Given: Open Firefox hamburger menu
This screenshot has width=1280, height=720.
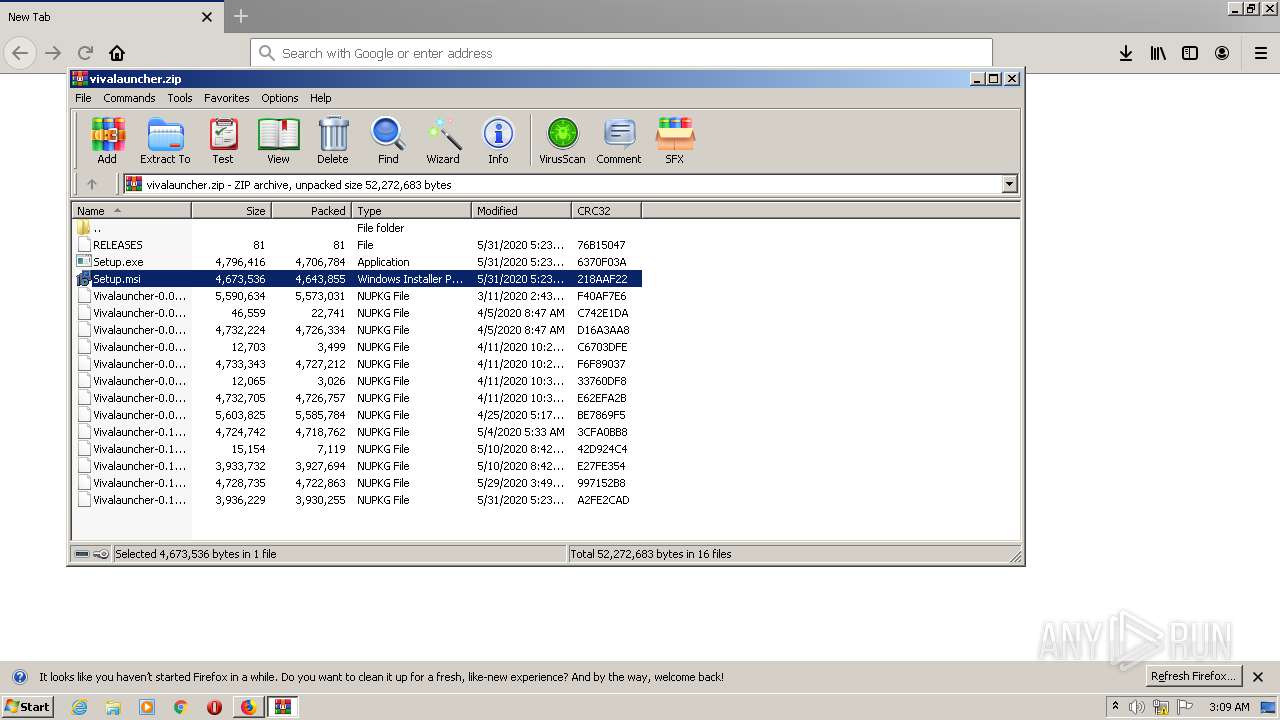Looking at the screenshot, I should click(x=1262, y=53).
